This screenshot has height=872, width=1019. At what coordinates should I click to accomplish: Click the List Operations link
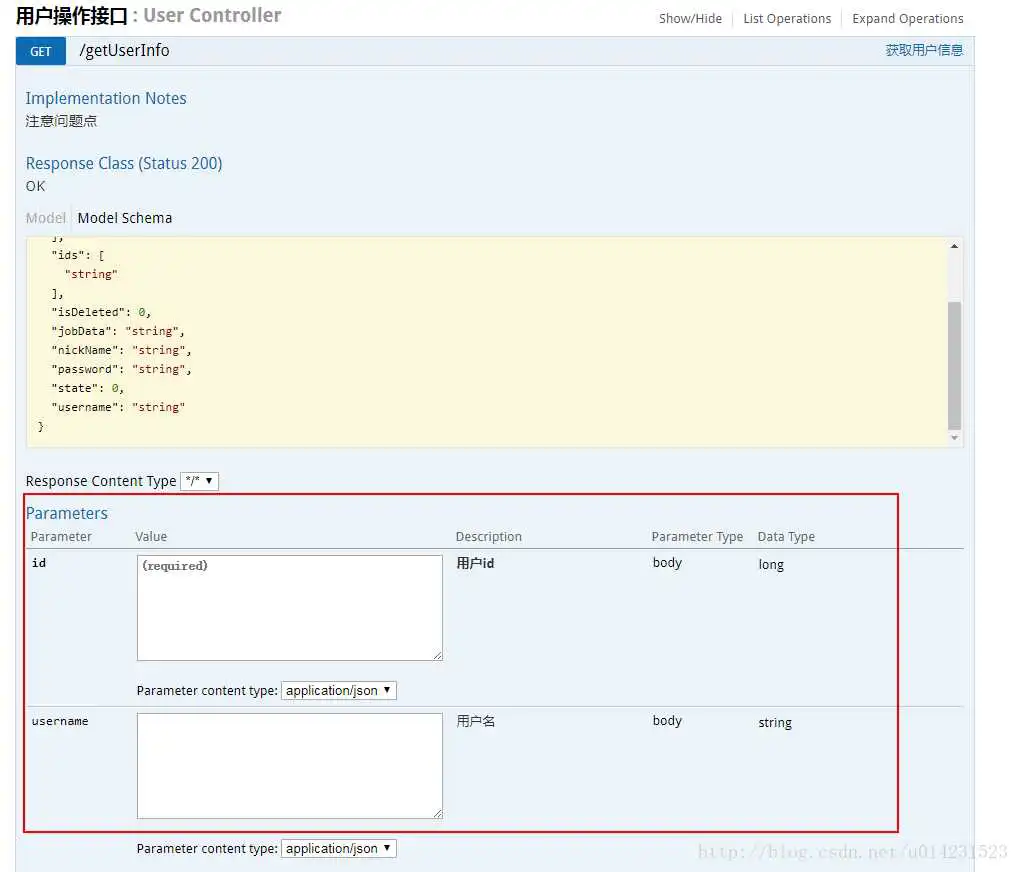(x=787, y=19)
